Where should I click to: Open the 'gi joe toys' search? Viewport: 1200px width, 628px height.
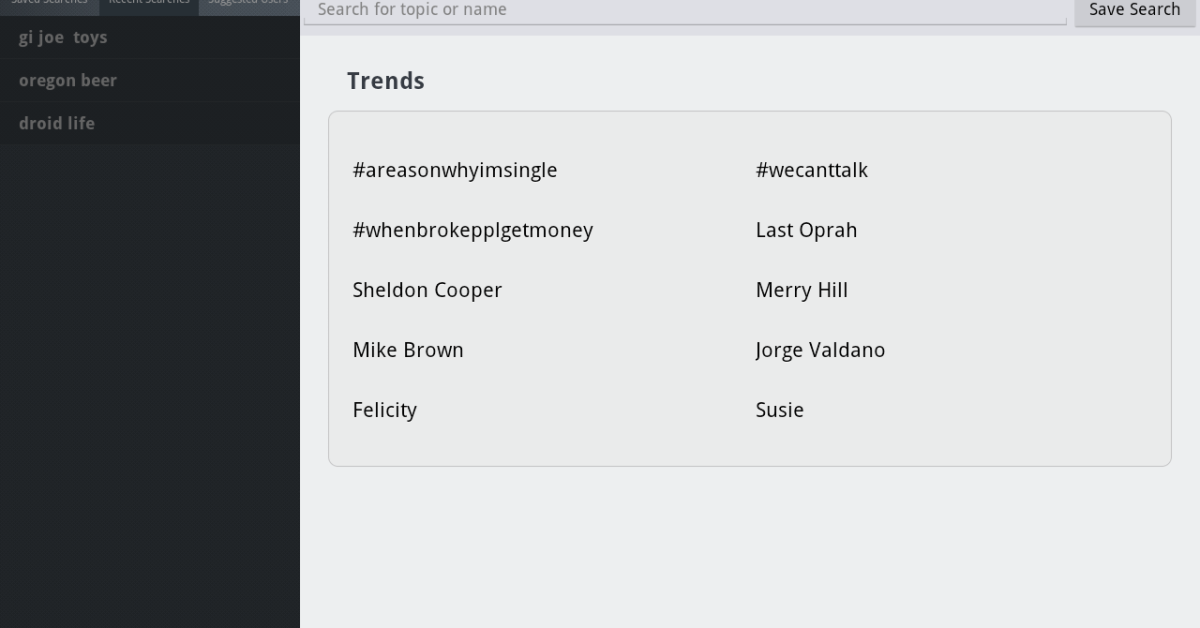click(63, 38)
